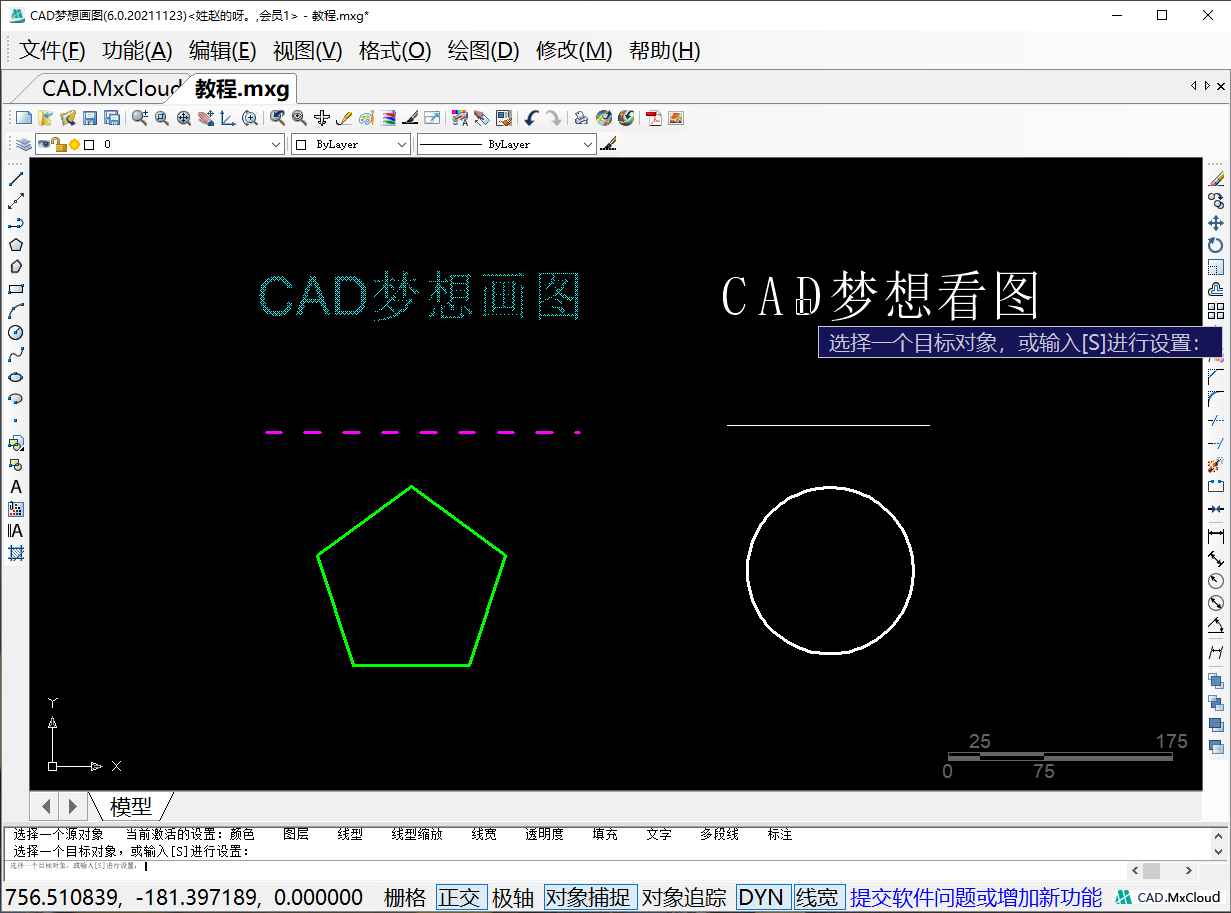
Task: Select the Array tool in right toolbar
Action: click(x=1216, y=311)
